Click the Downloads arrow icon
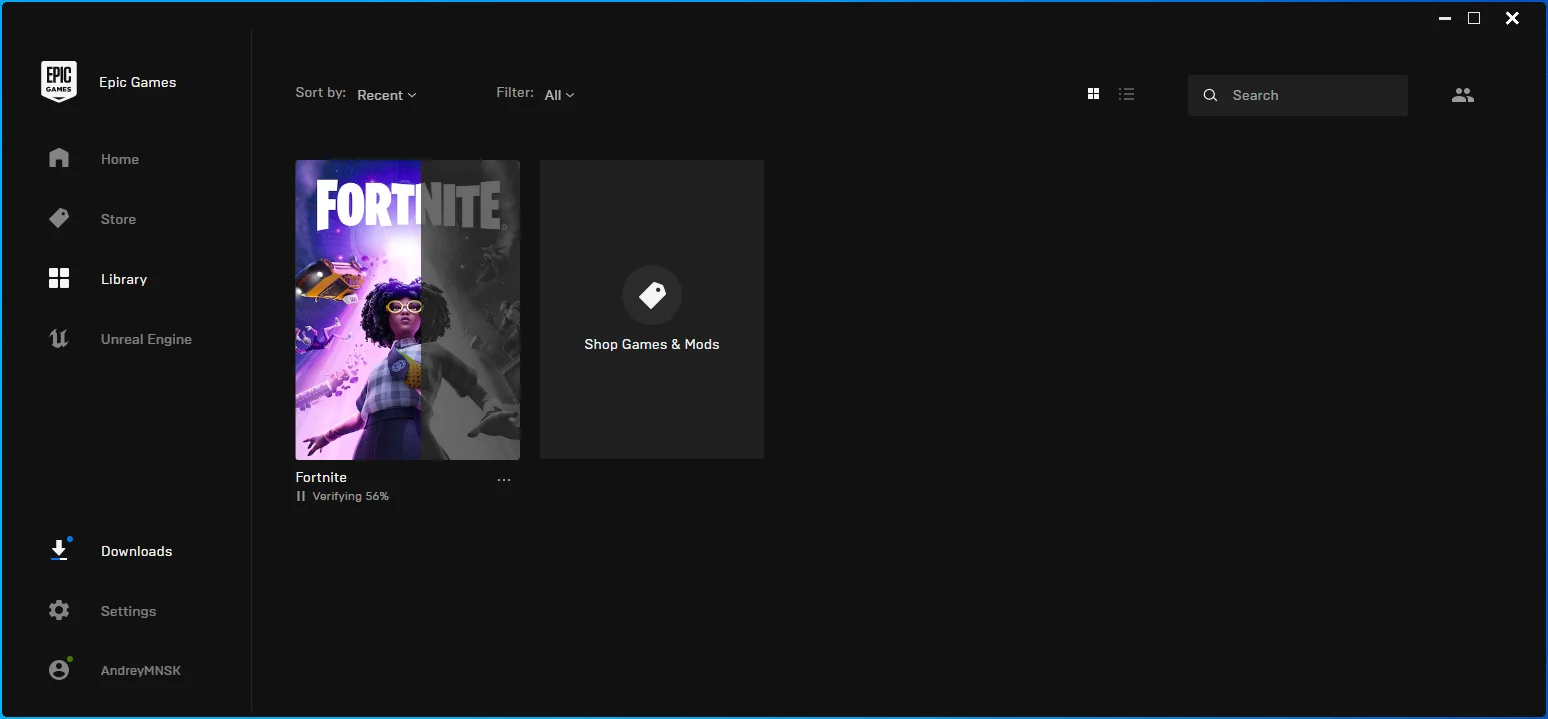 [59, 550]
